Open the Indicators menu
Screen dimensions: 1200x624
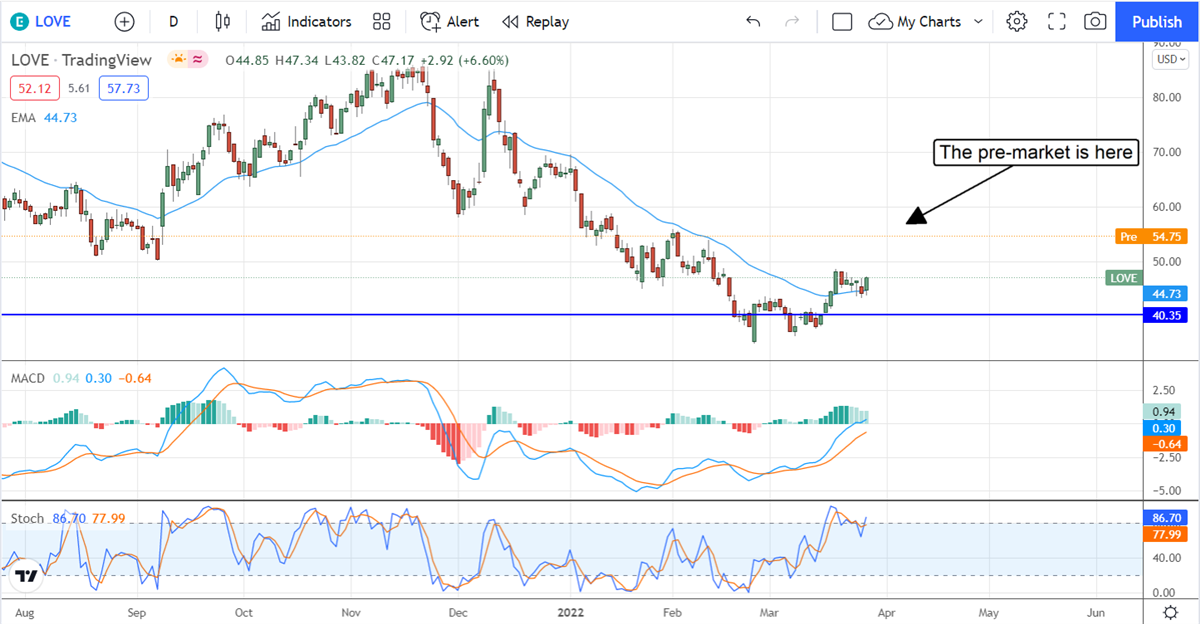pos(306,21)
